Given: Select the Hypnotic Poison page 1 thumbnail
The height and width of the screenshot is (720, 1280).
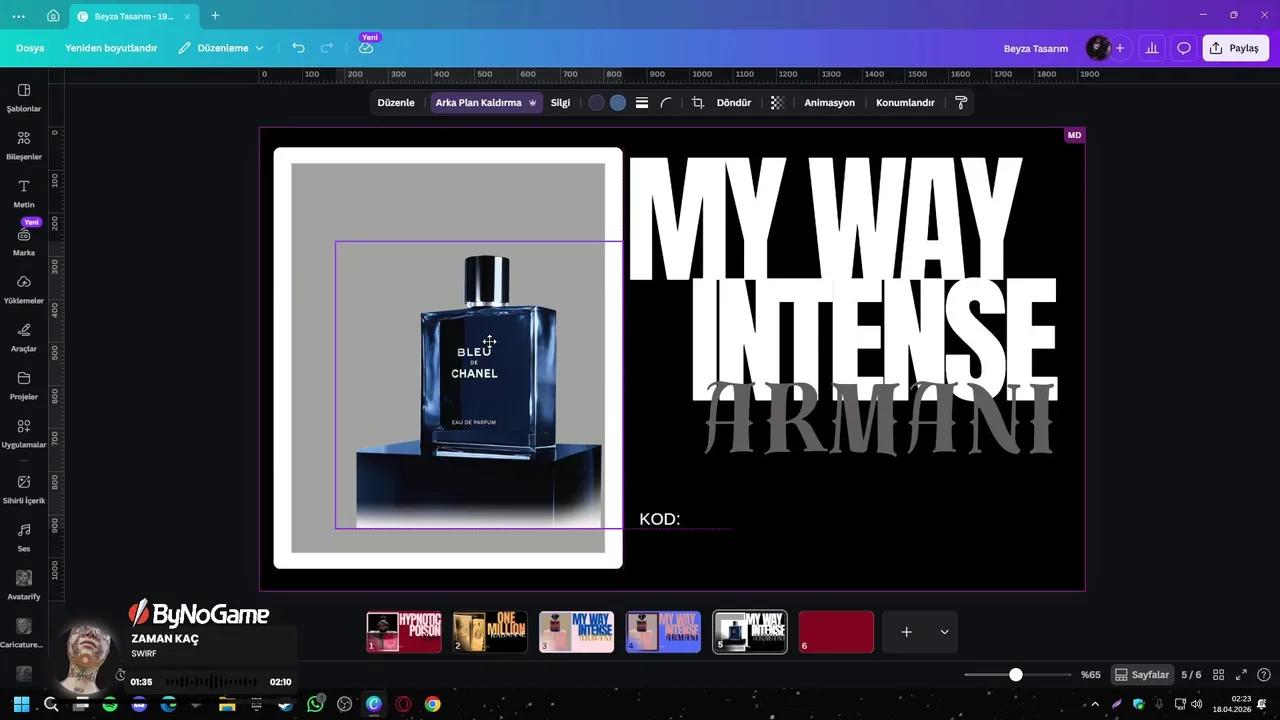Looking at the screenshot, I should pos(404,632).
